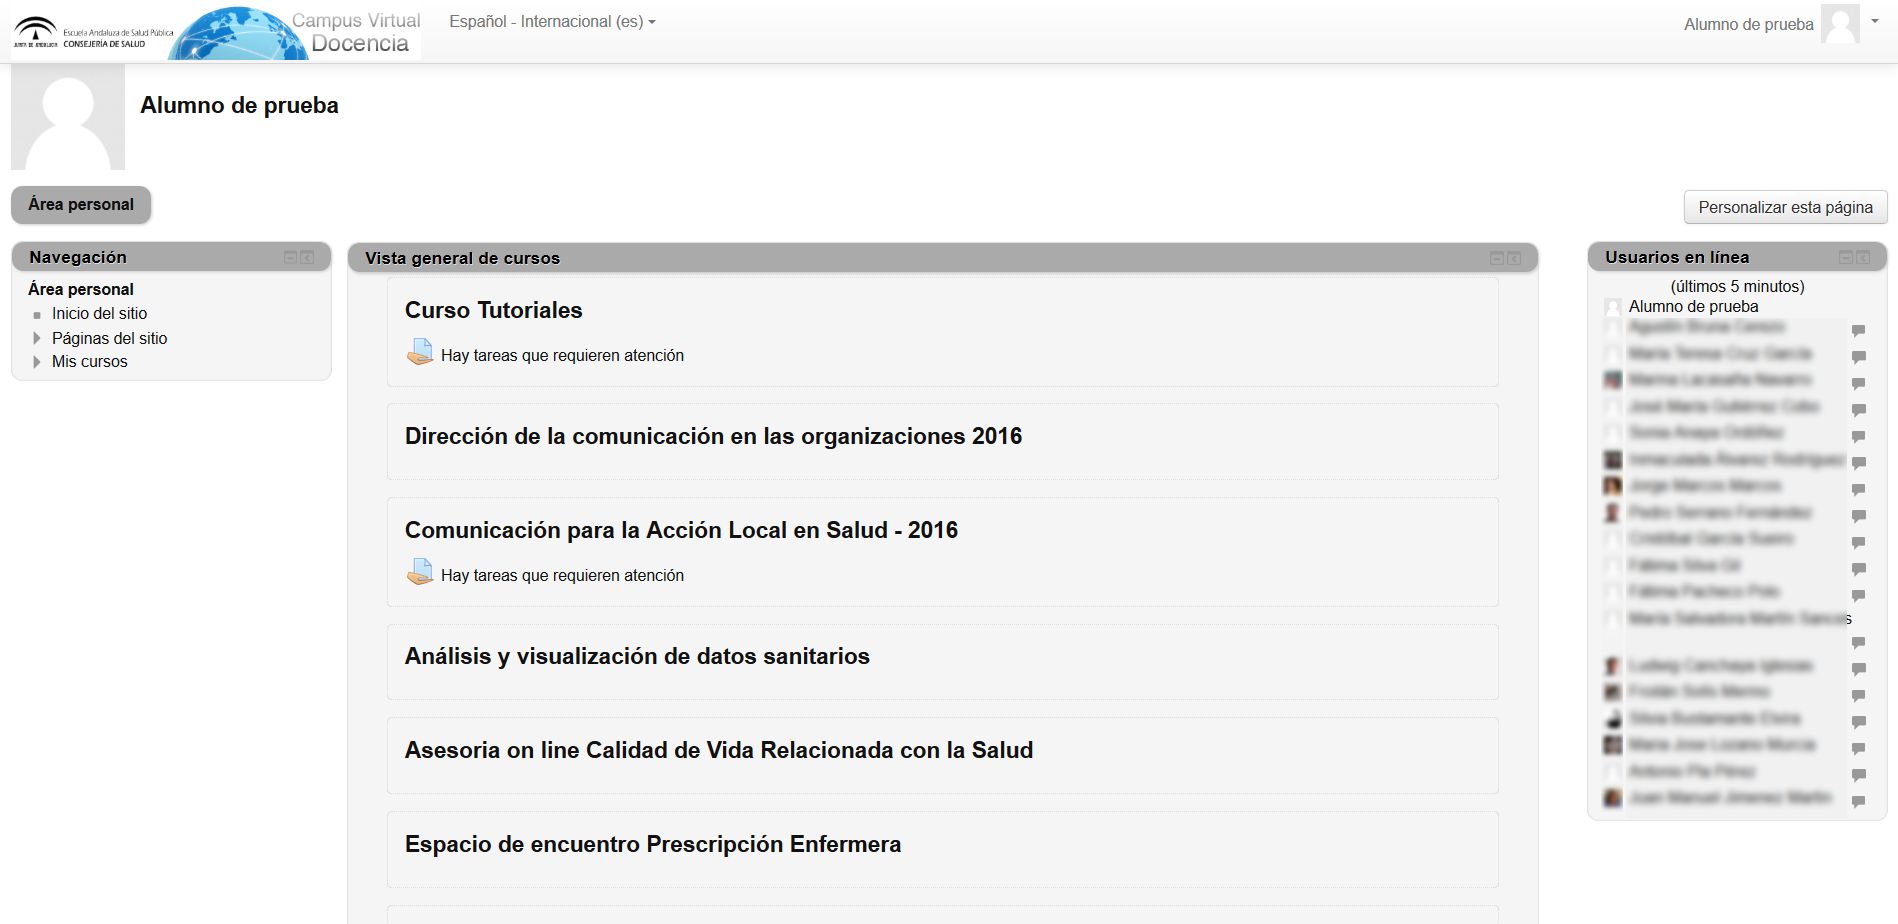Click the task icon under Curso Tutoriales

click(420, 353)
